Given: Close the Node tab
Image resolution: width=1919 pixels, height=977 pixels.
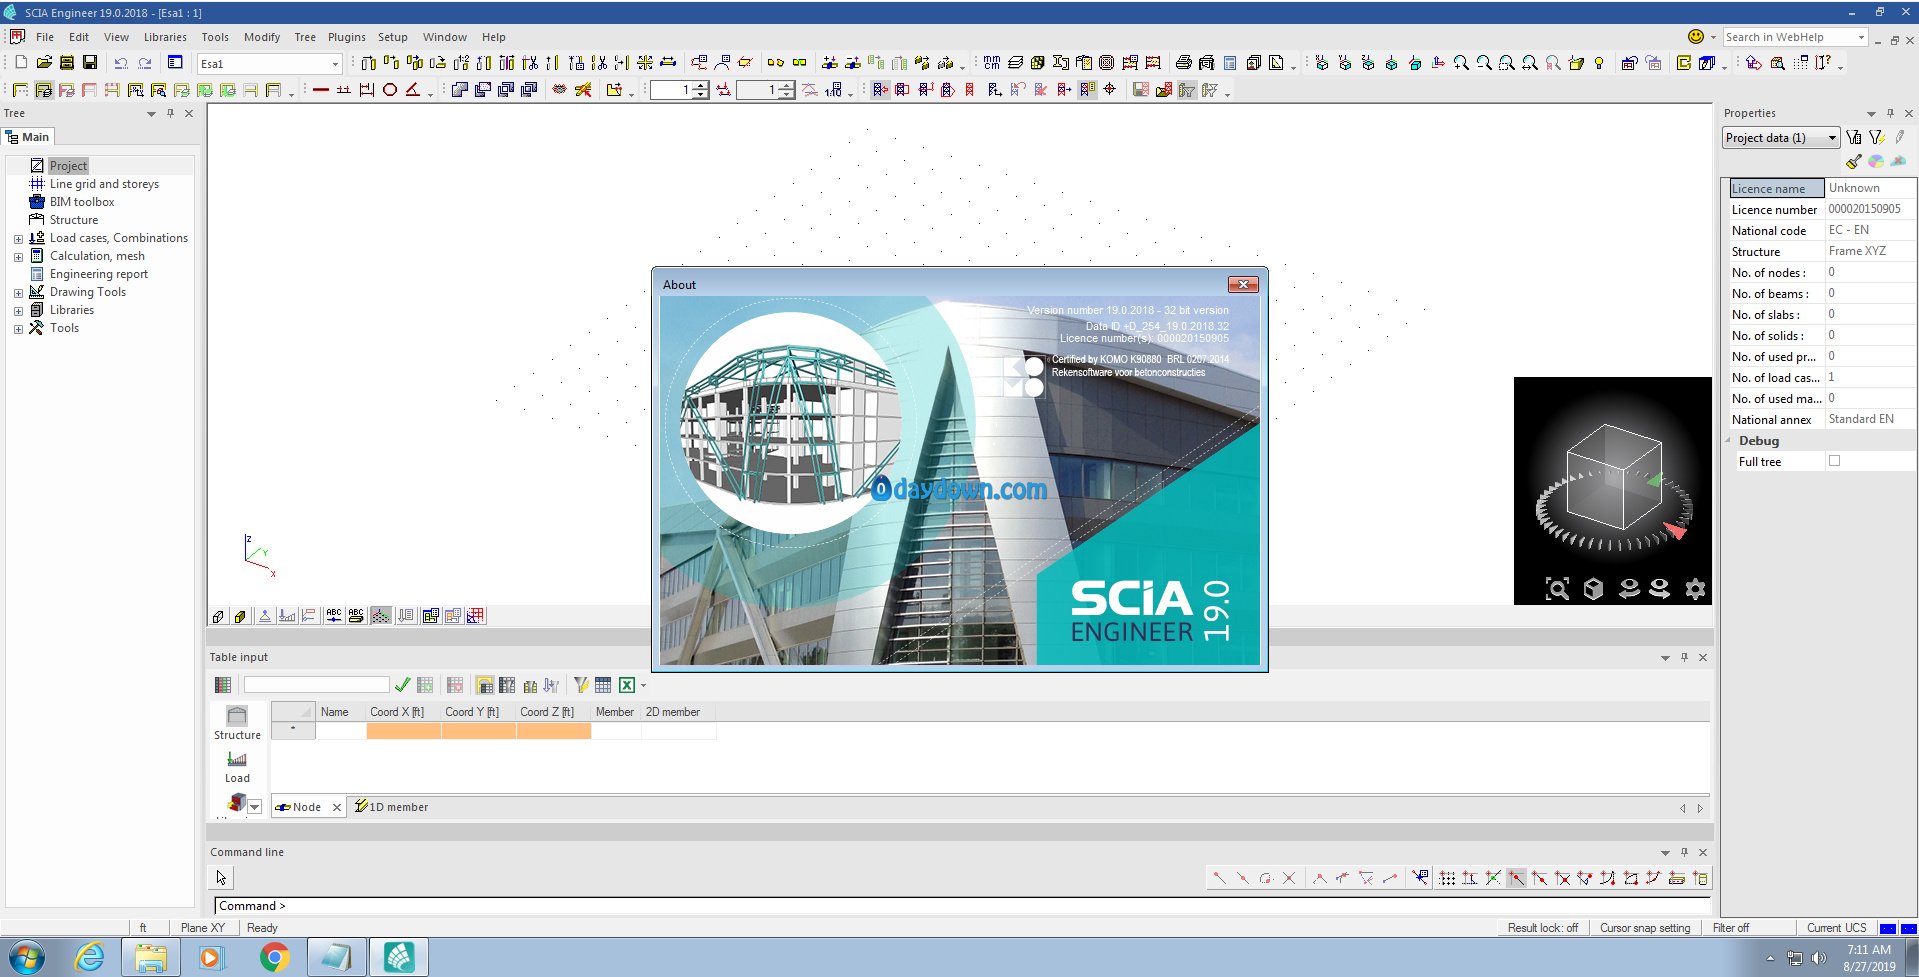Looking at the screenshot, I should click(337, 807).
